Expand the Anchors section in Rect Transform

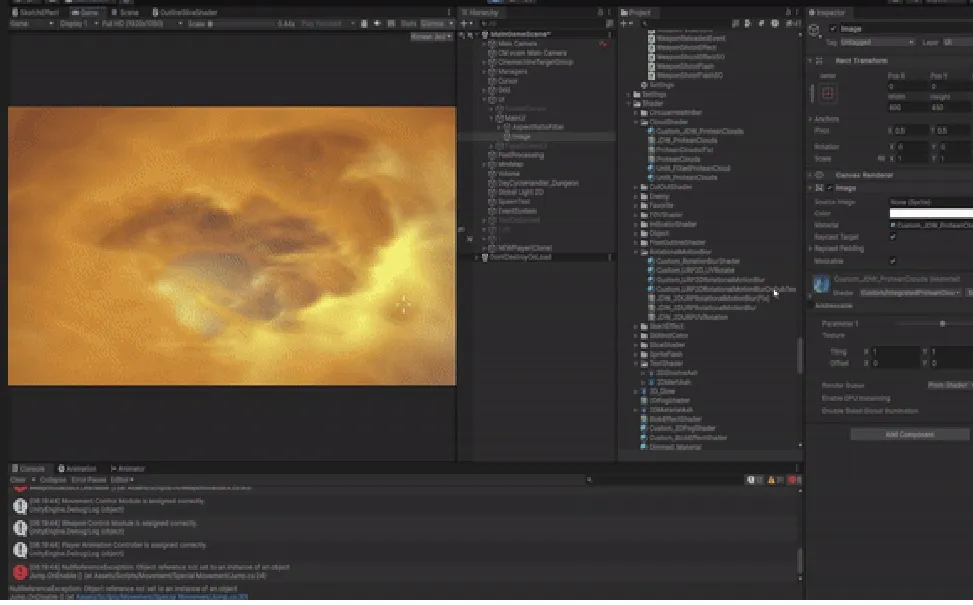(812, 118)
